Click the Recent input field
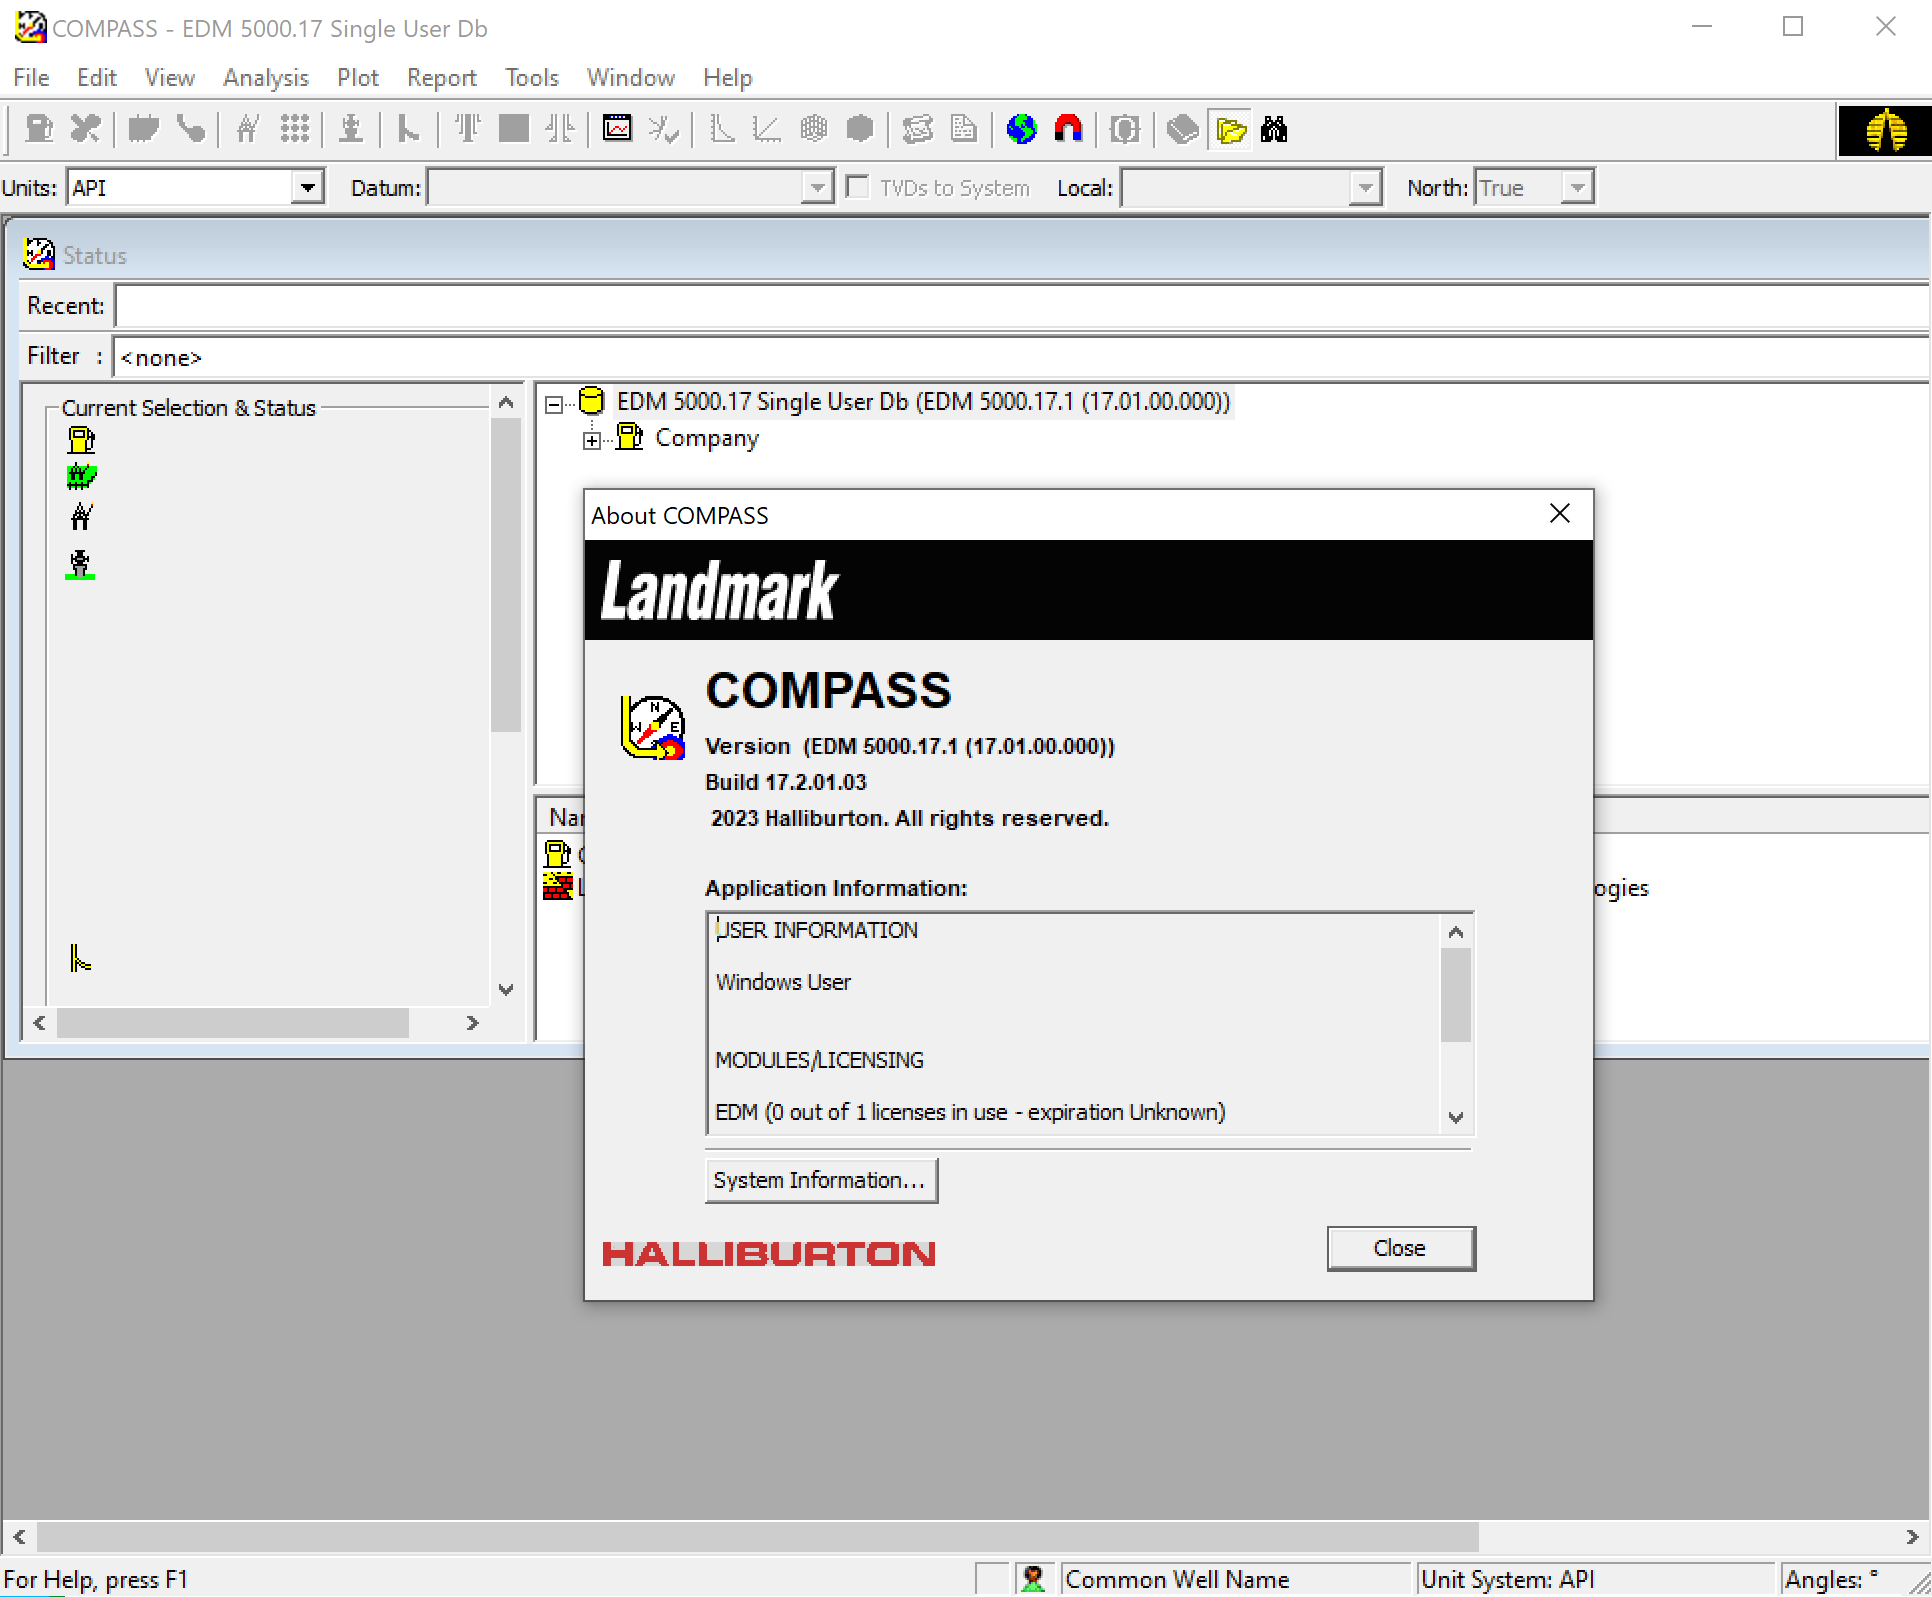 (x=1020, y=306)
